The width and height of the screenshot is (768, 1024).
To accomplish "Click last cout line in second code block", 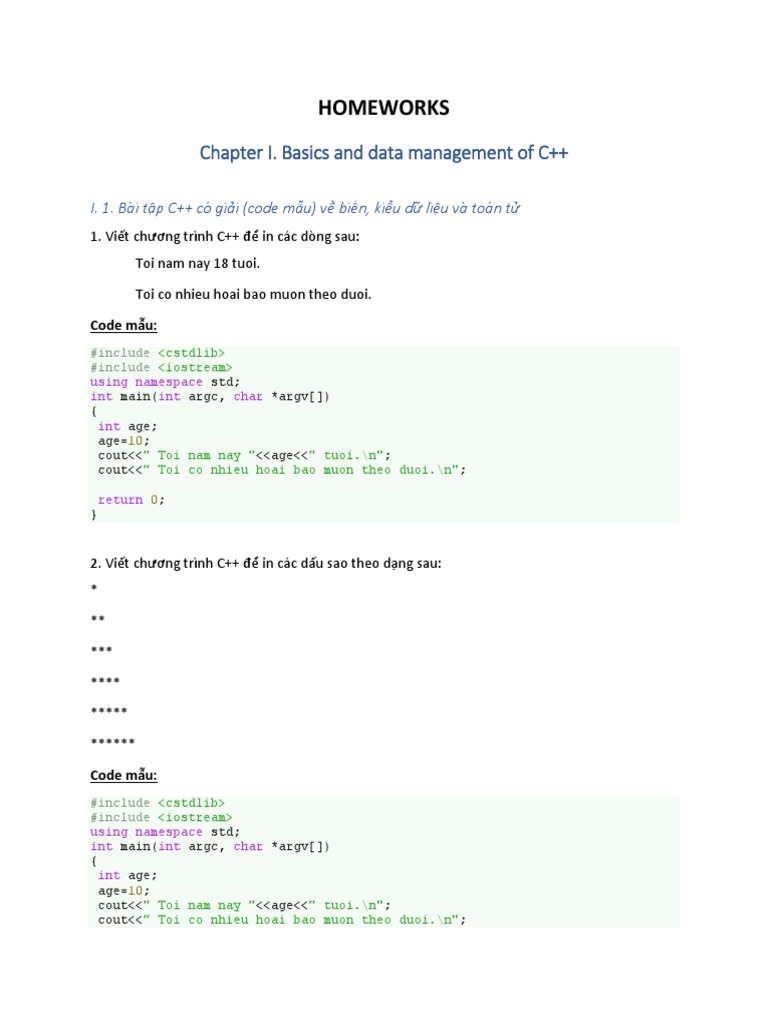I will coord(282,920).
